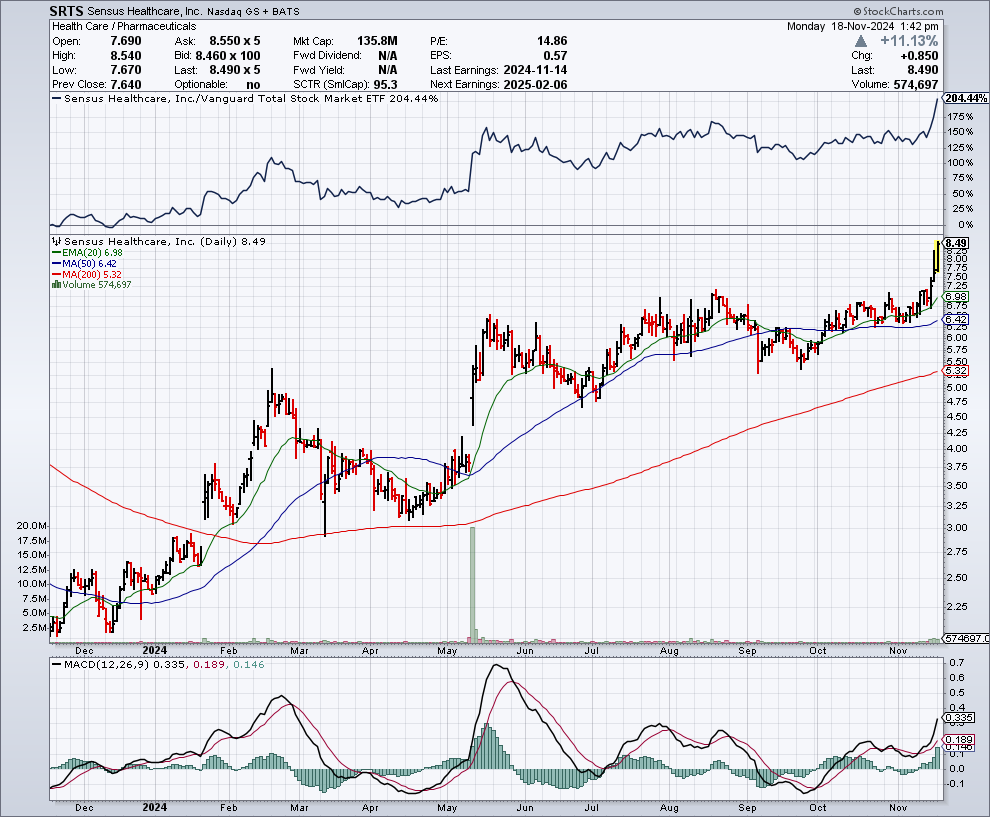
Task: Click the 204.44% label on the right axis
Action: point(965,98)
